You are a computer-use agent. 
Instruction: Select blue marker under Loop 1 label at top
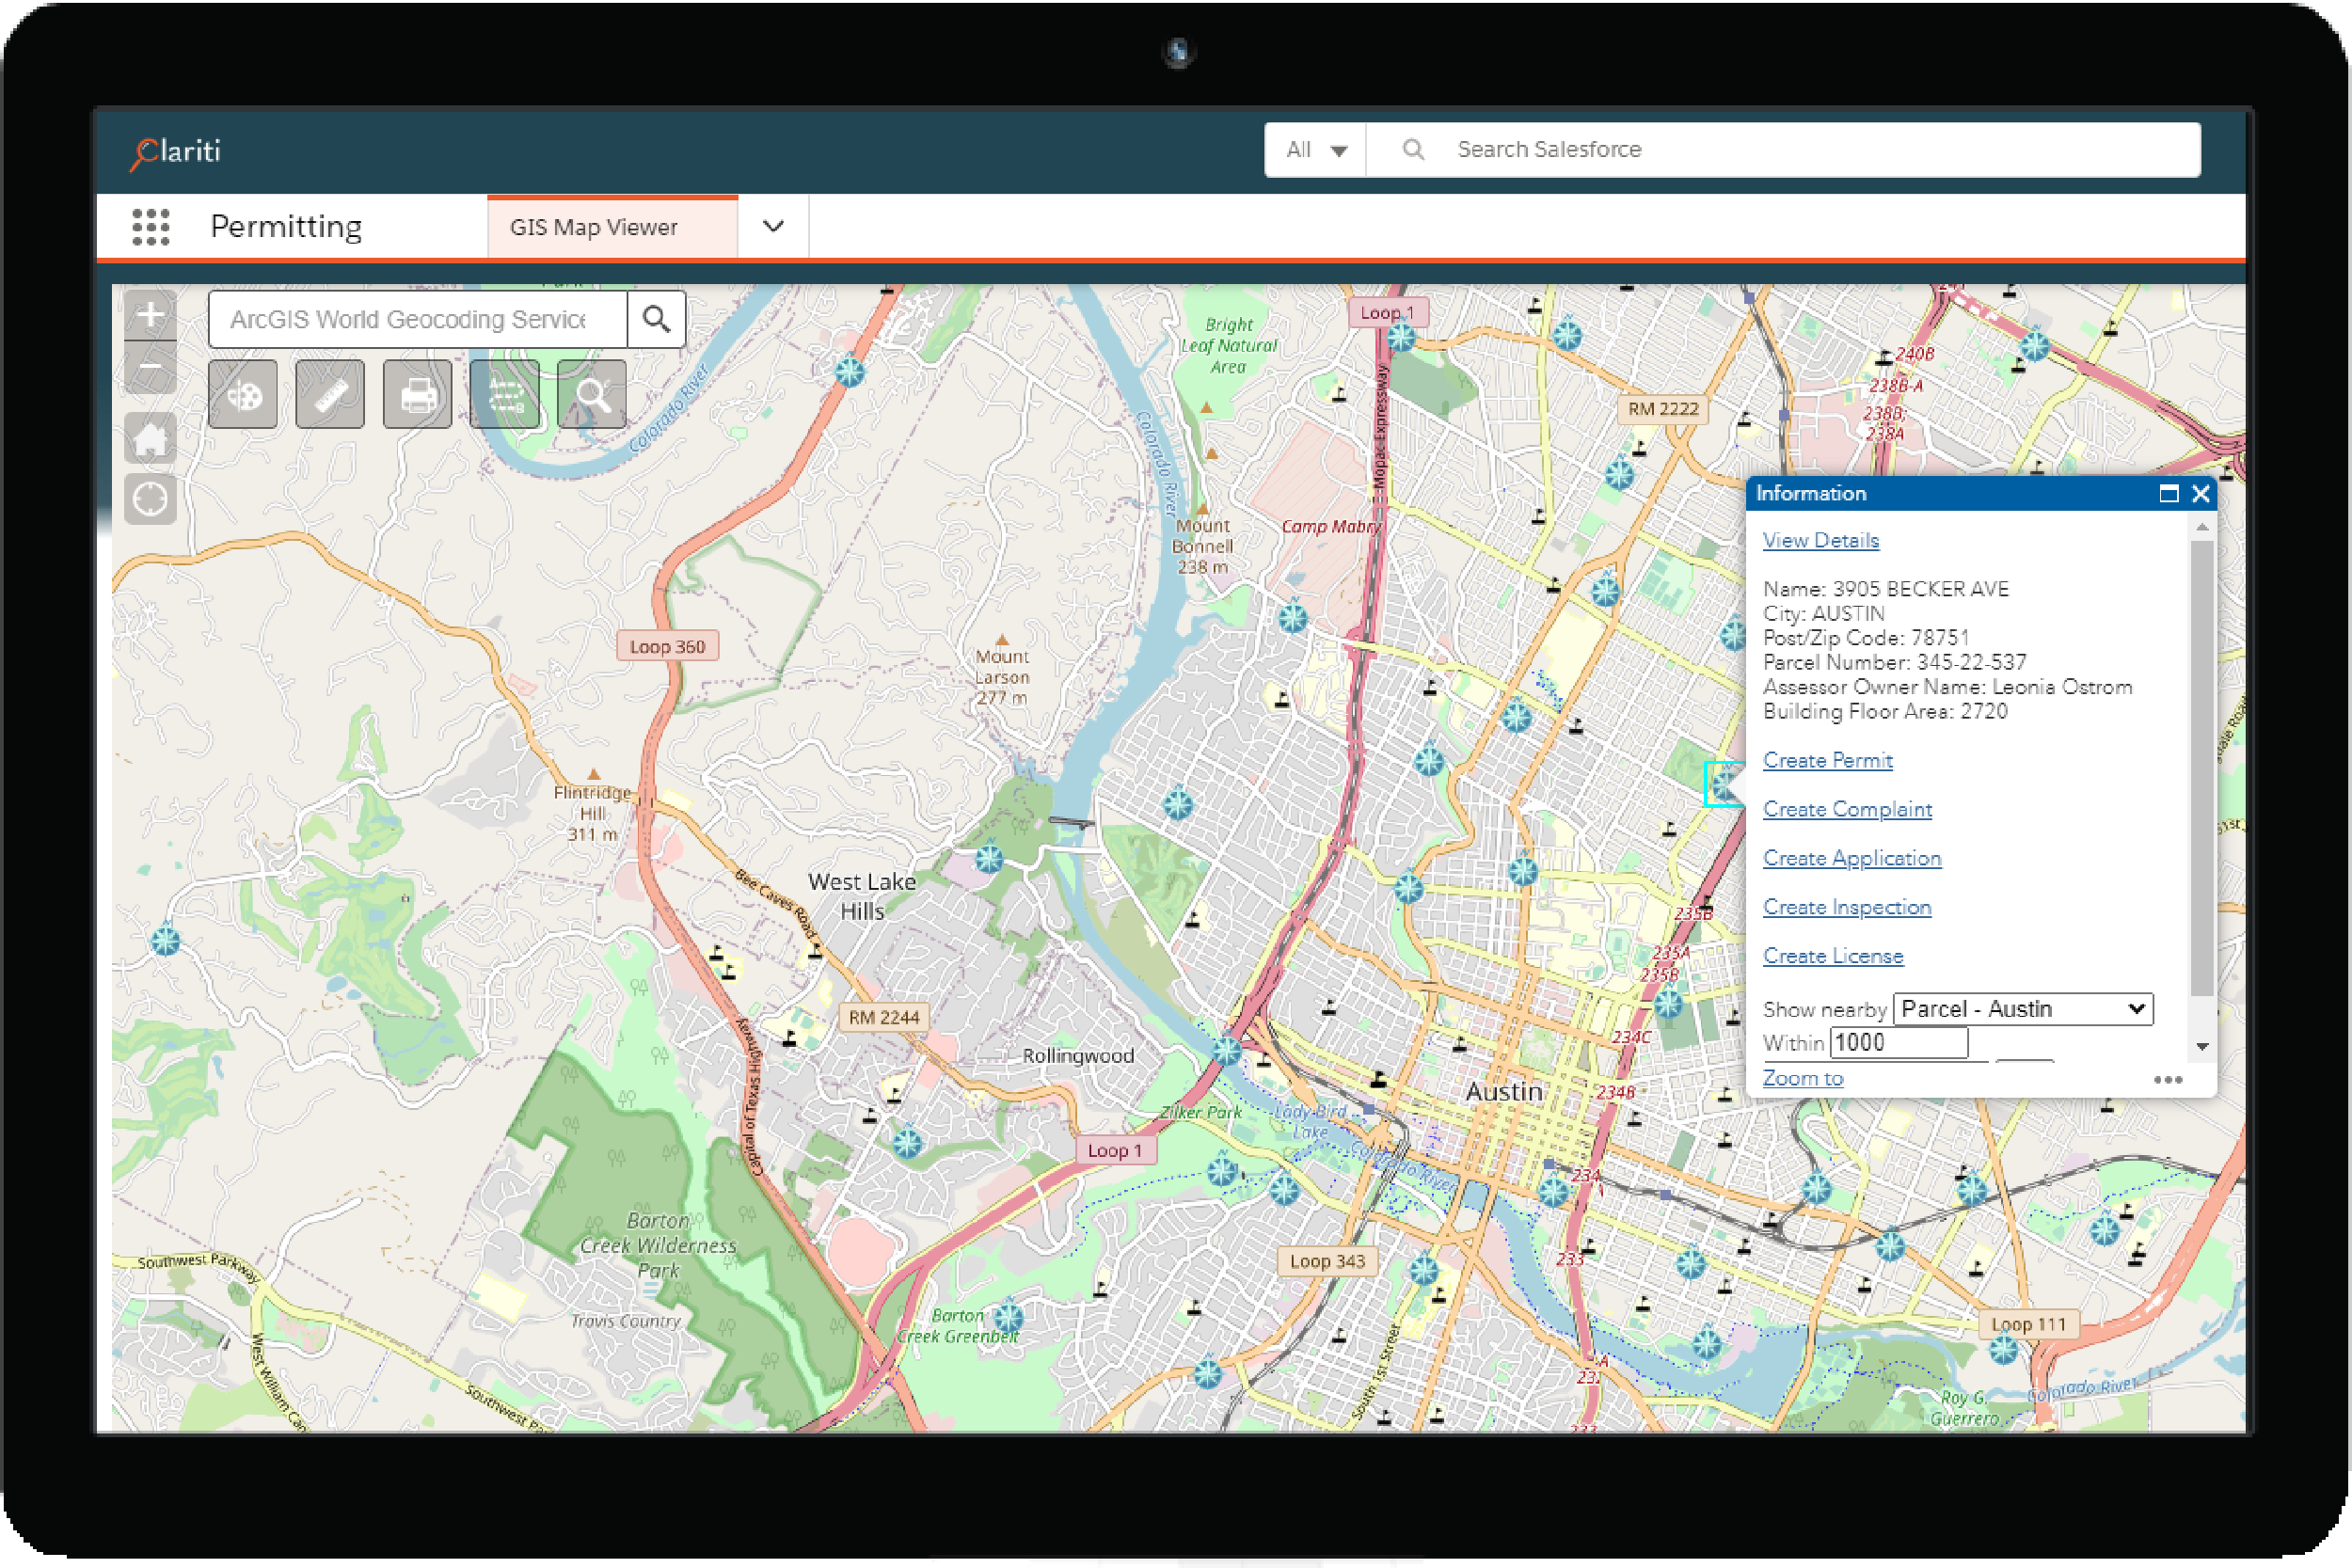click(1401, 337)
